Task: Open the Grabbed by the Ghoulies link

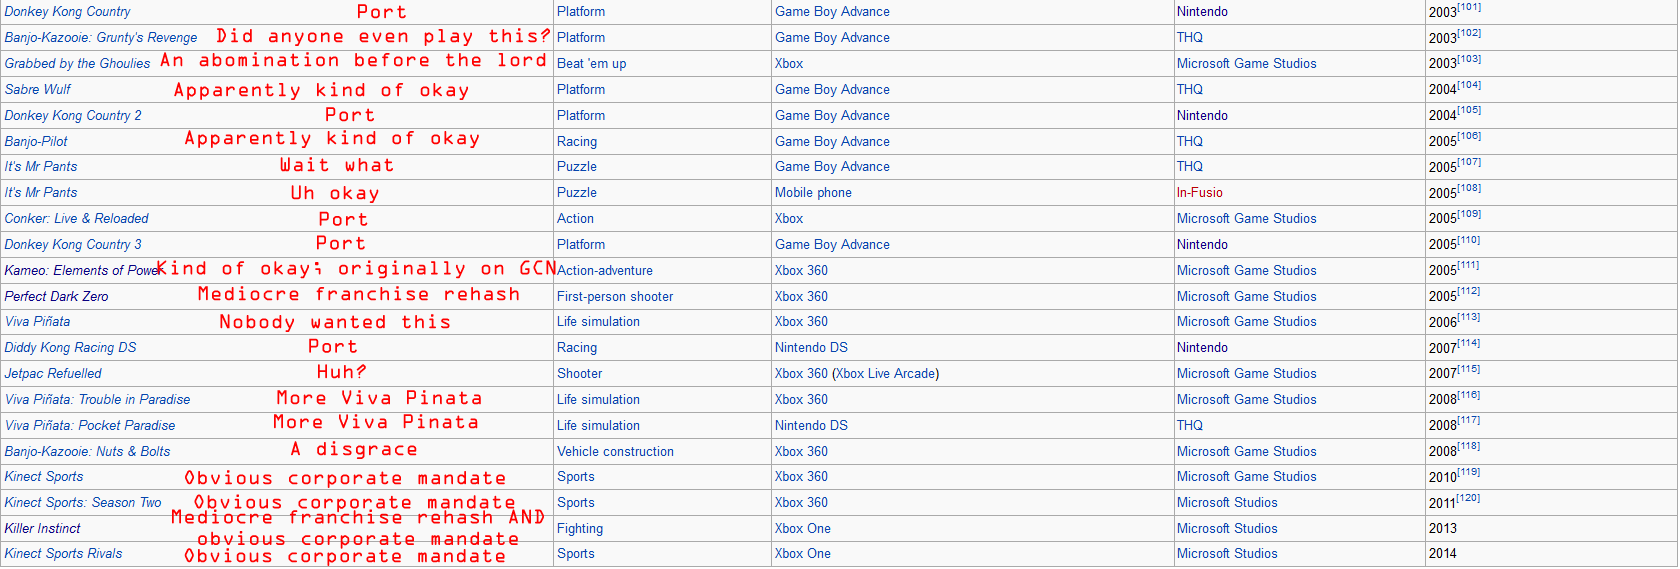Action: [x=77, y=64]
